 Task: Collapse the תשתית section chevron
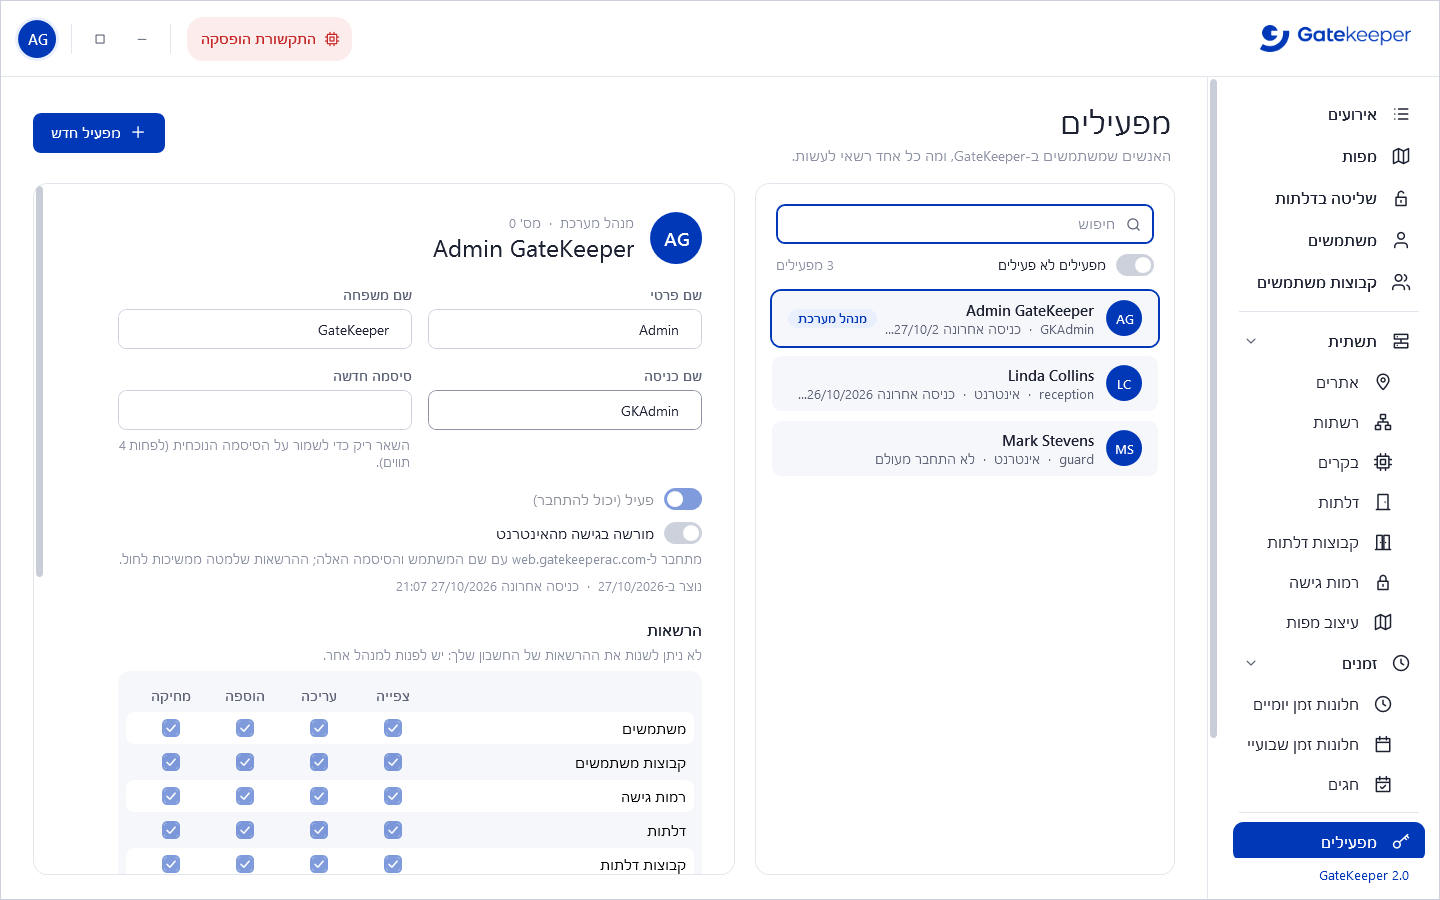(x=1251, y=341)
